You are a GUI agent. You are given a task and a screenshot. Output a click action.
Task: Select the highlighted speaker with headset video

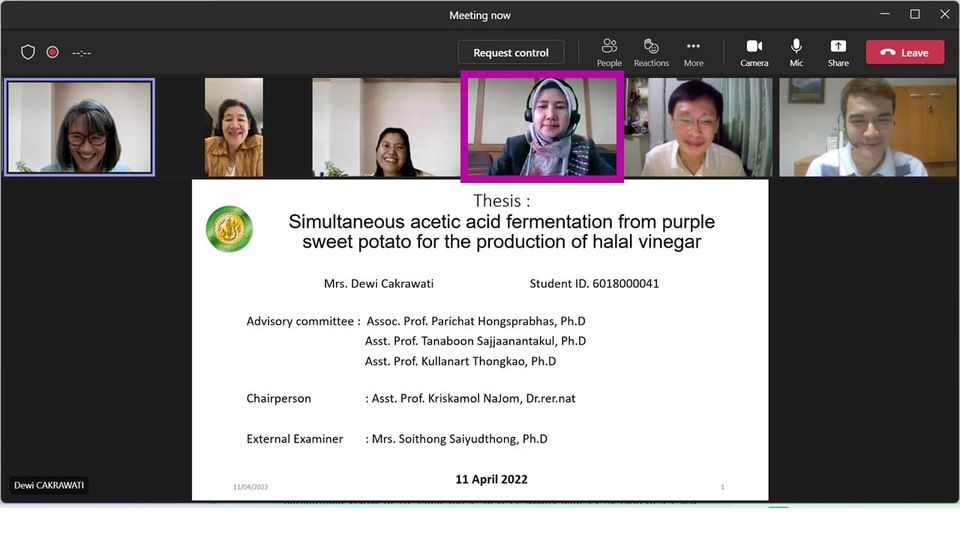(x=542, y=126)
